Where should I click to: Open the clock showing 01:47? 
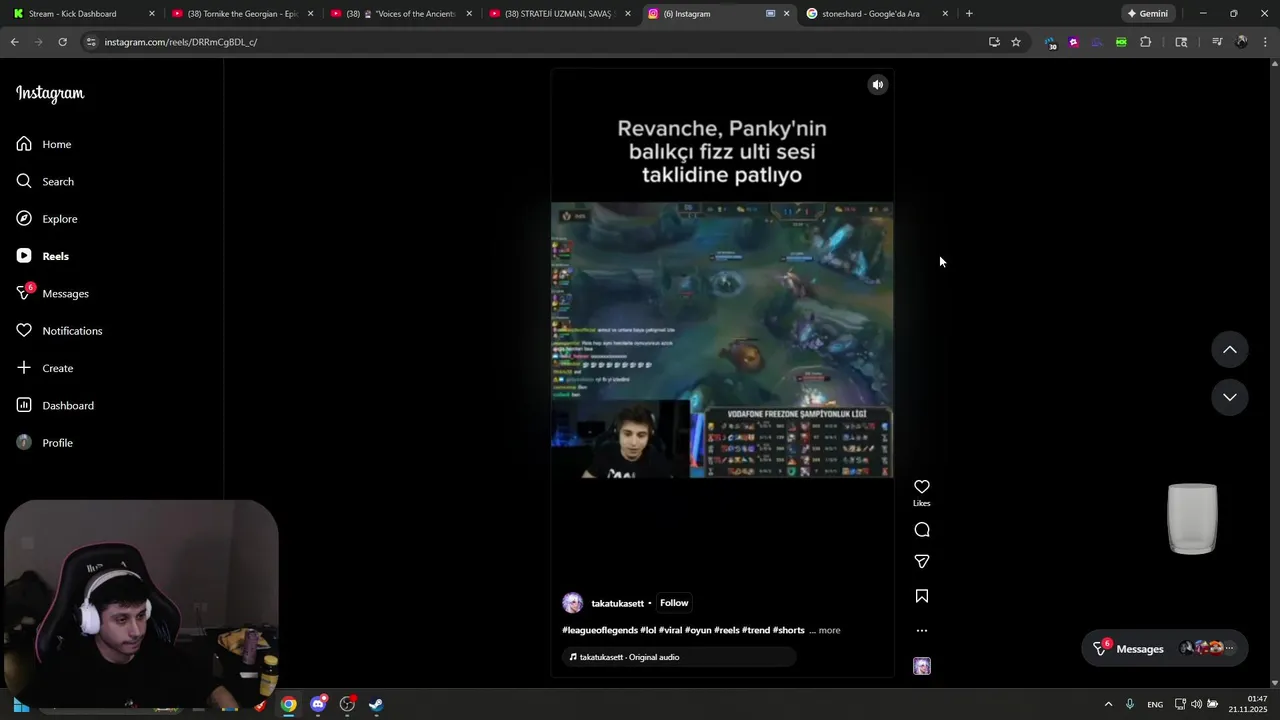1248,703
